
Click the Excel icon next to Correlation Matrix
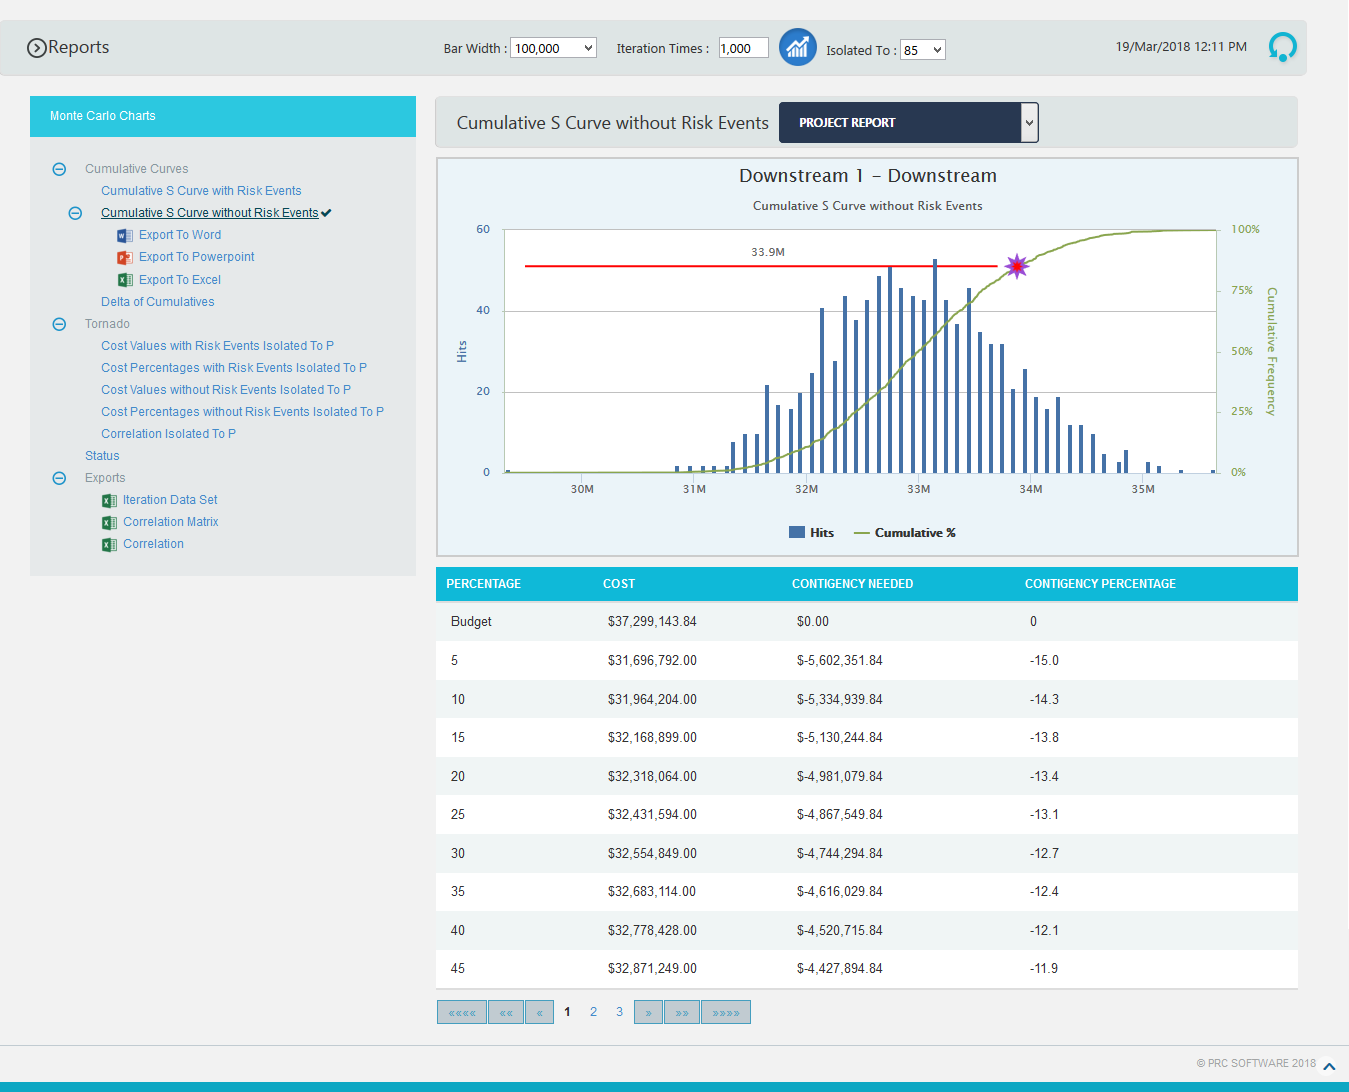click(x=108, y=522)
